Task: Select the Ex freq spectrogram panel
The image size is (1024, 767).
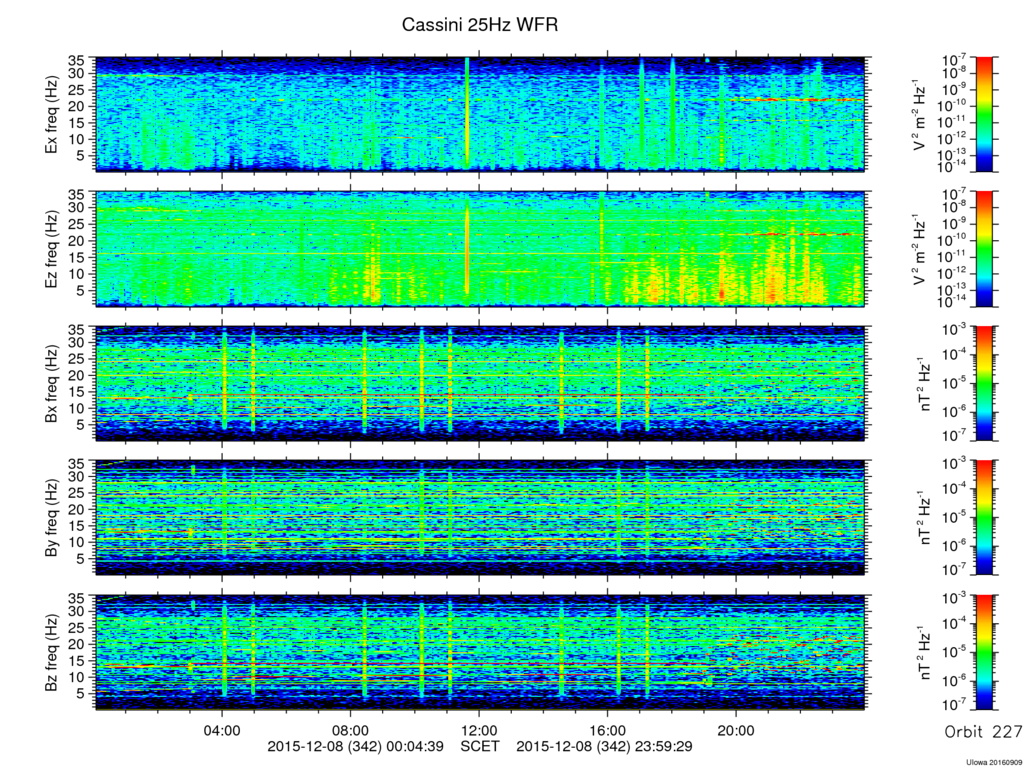Action: [480, 114]
